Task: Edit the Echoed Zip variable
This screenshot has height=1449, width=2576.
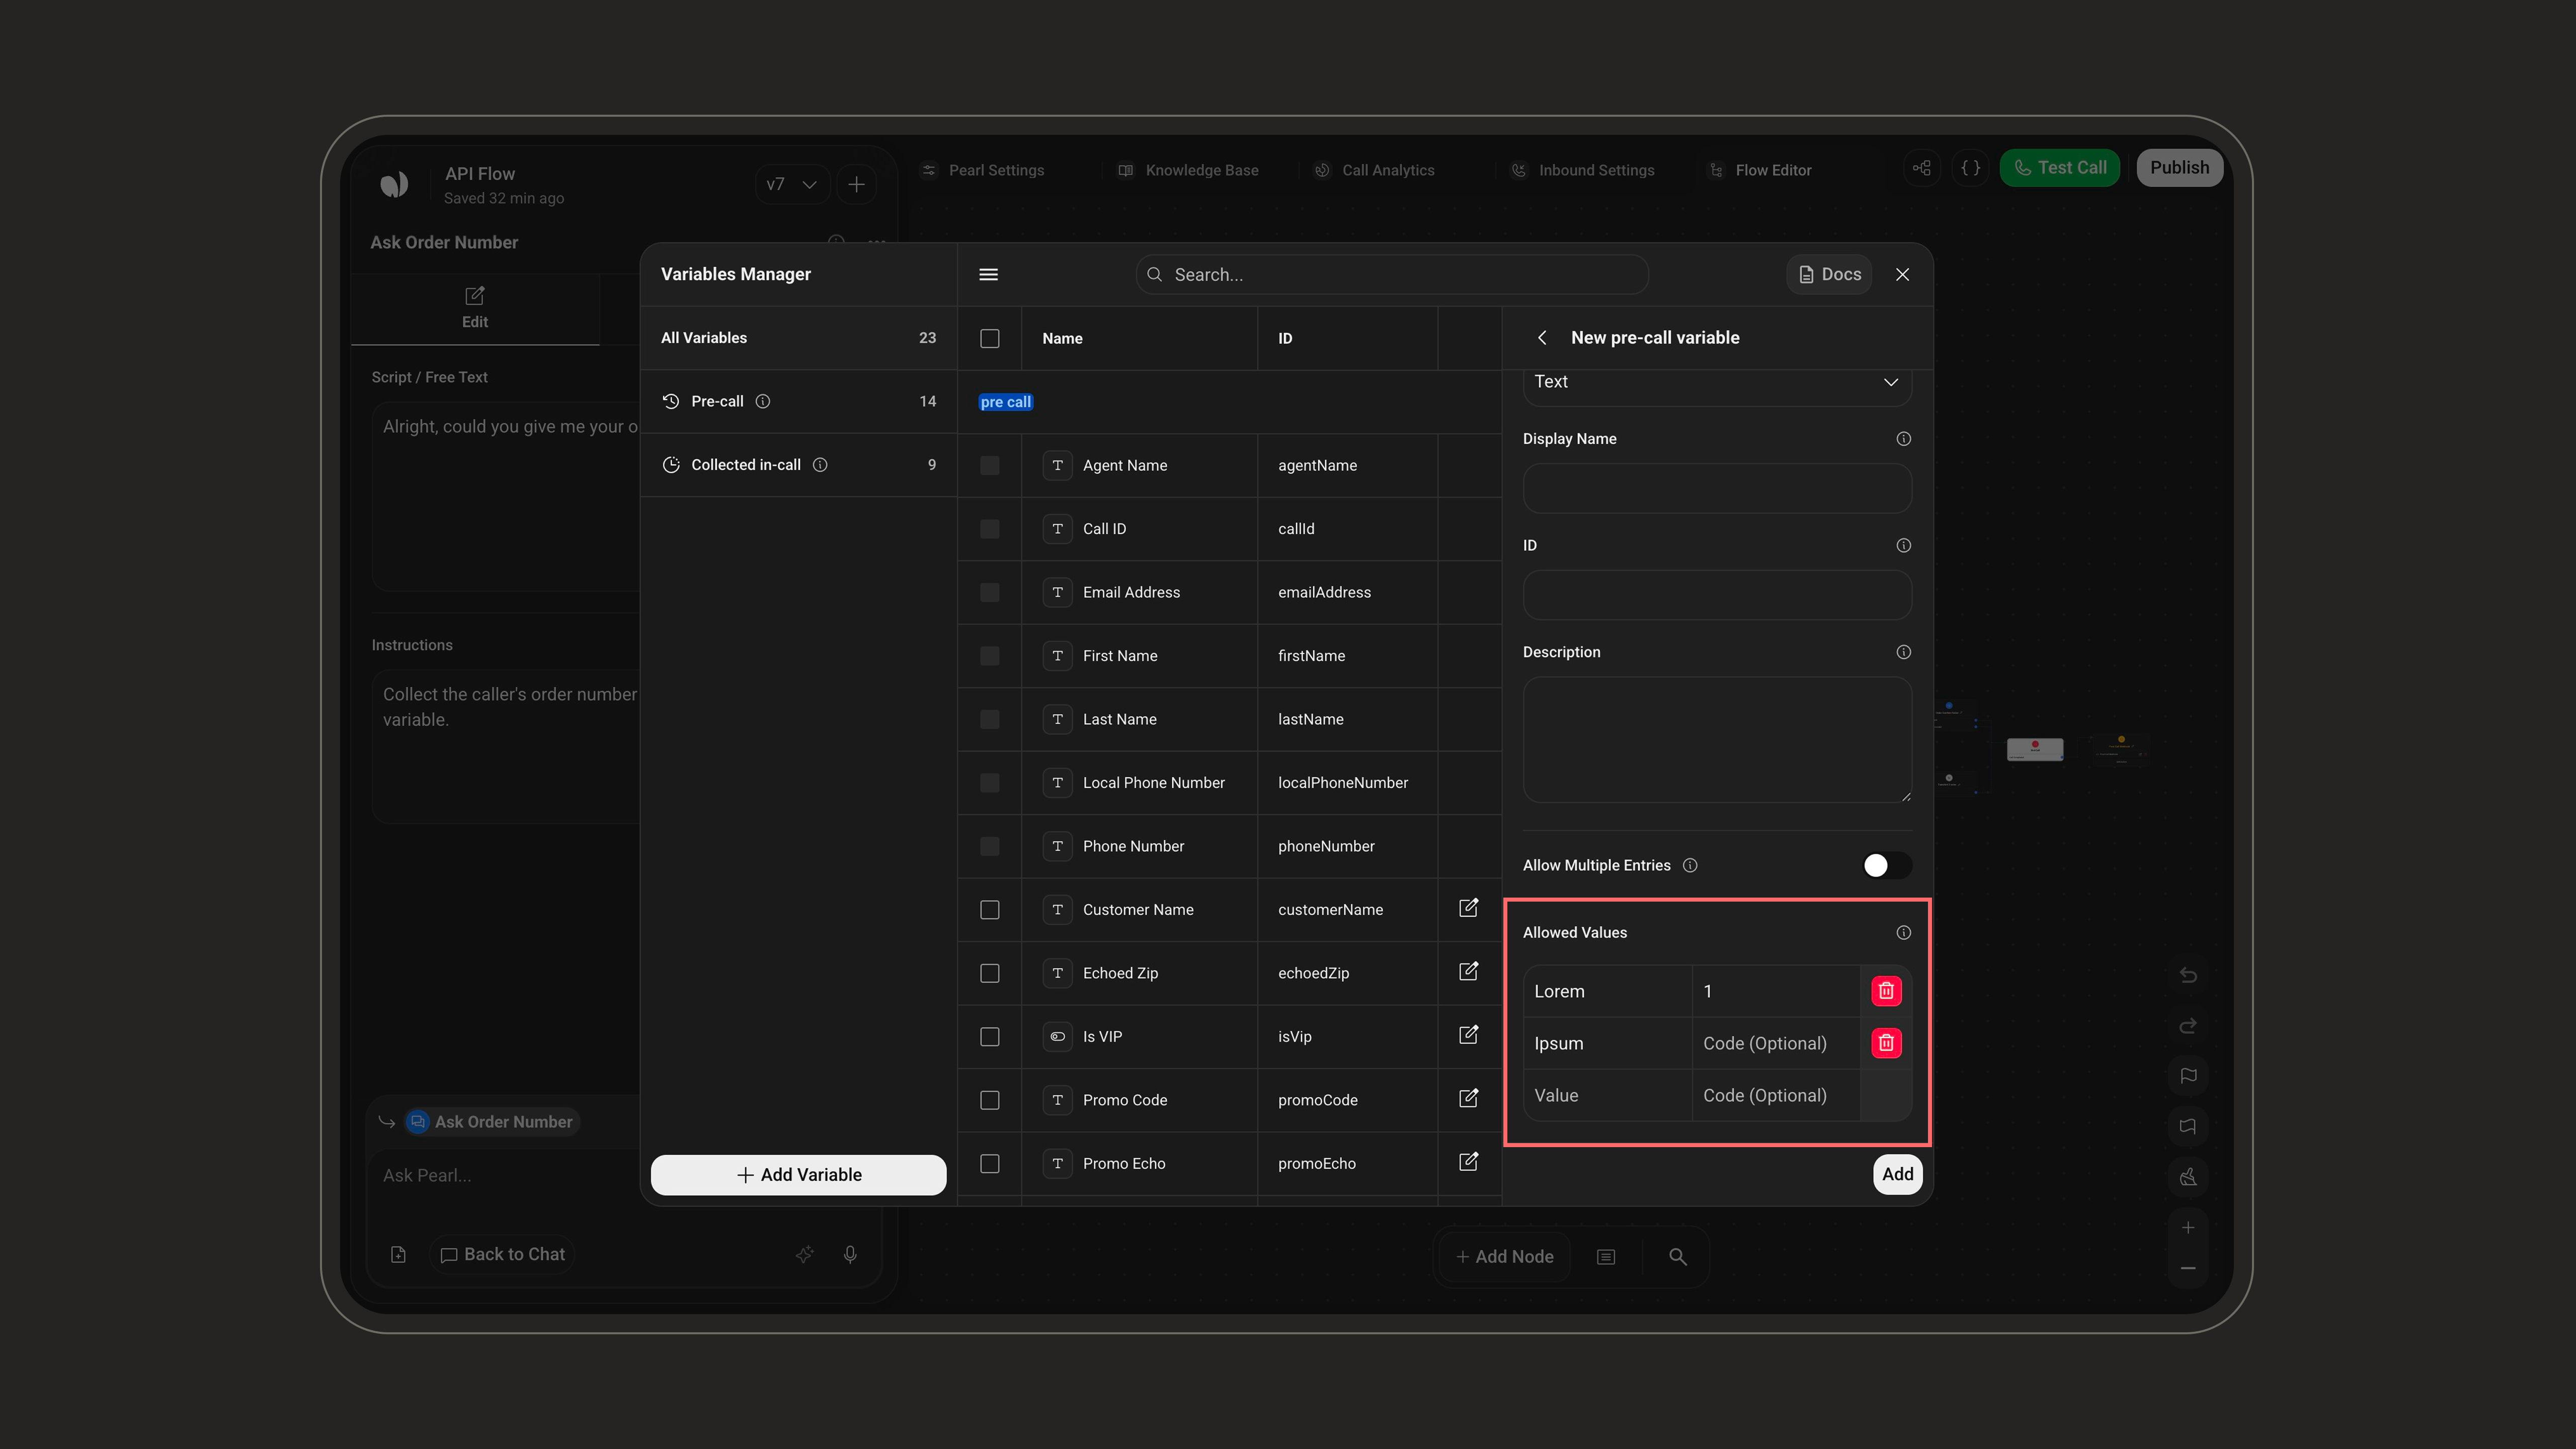Action: (1468, 971)
